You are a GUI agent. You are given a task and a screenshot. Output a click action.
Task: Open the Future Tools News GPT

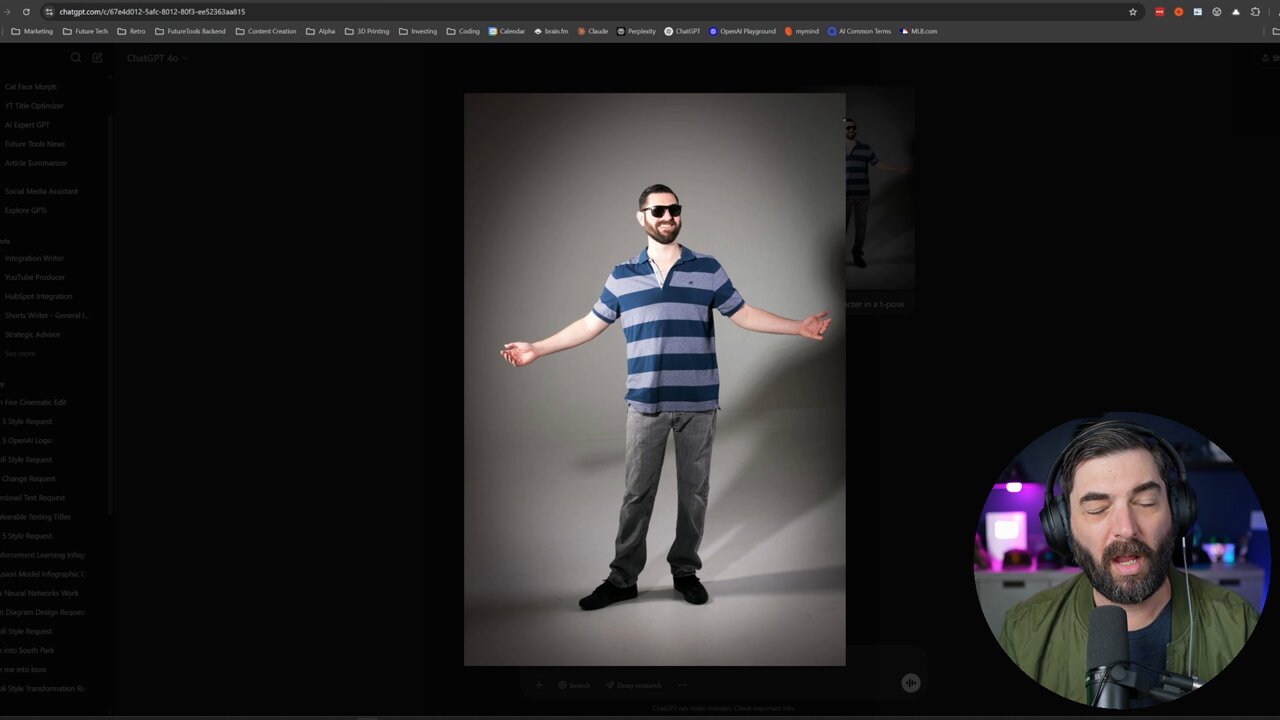pos(34,144)
